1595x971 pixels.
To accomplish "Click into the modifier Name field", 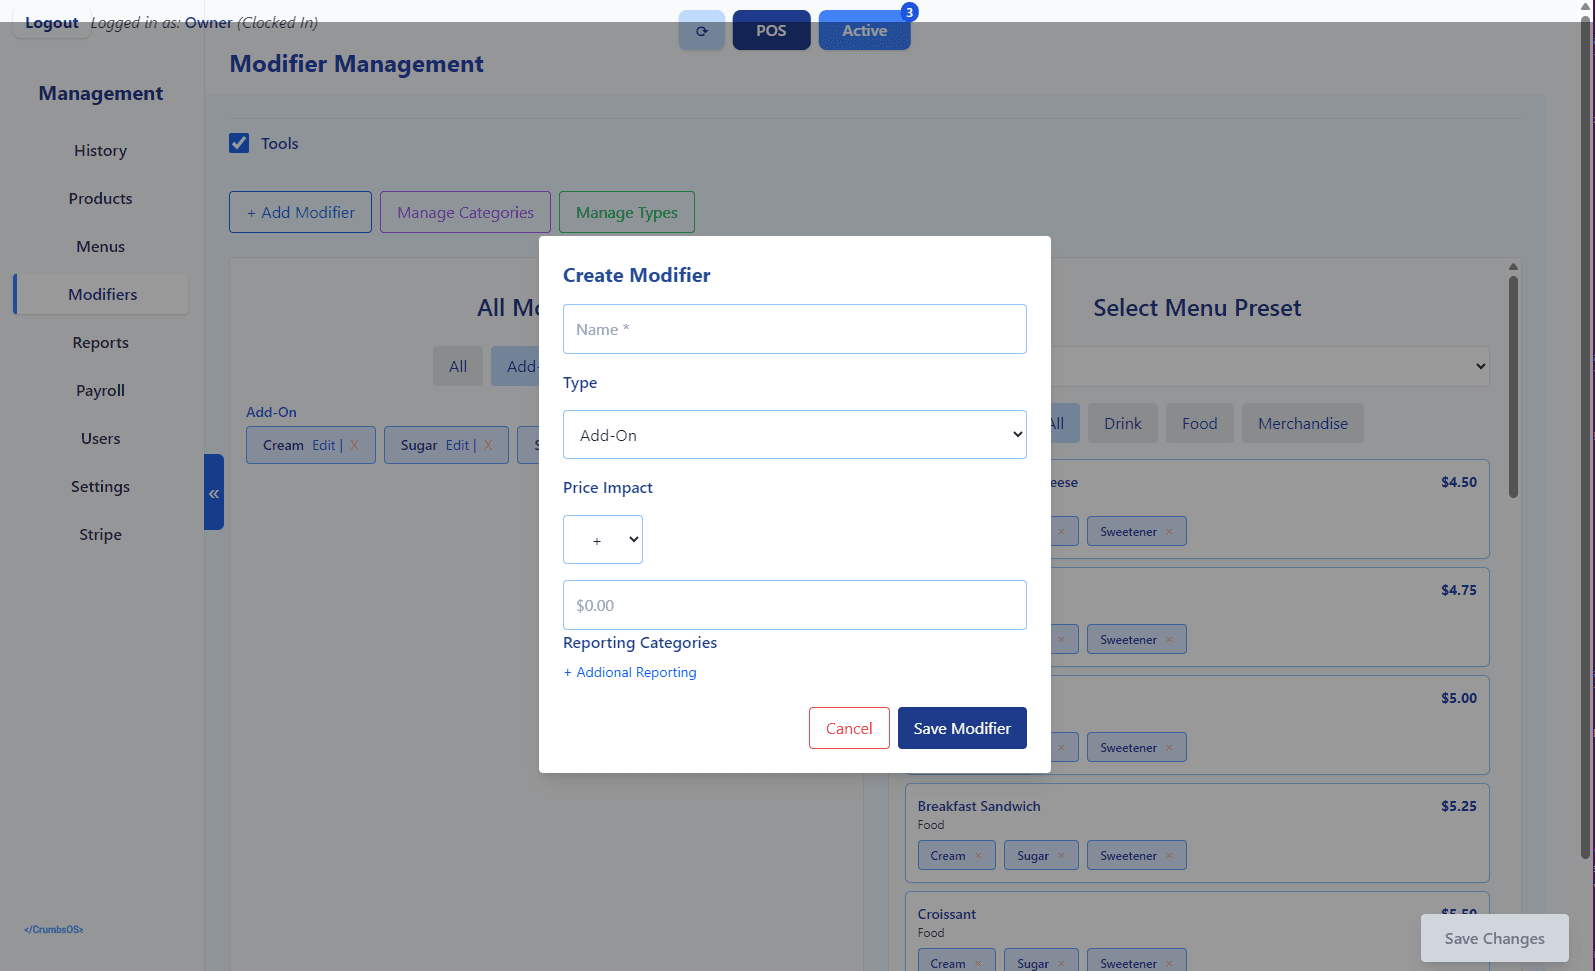I will (794, 329).
